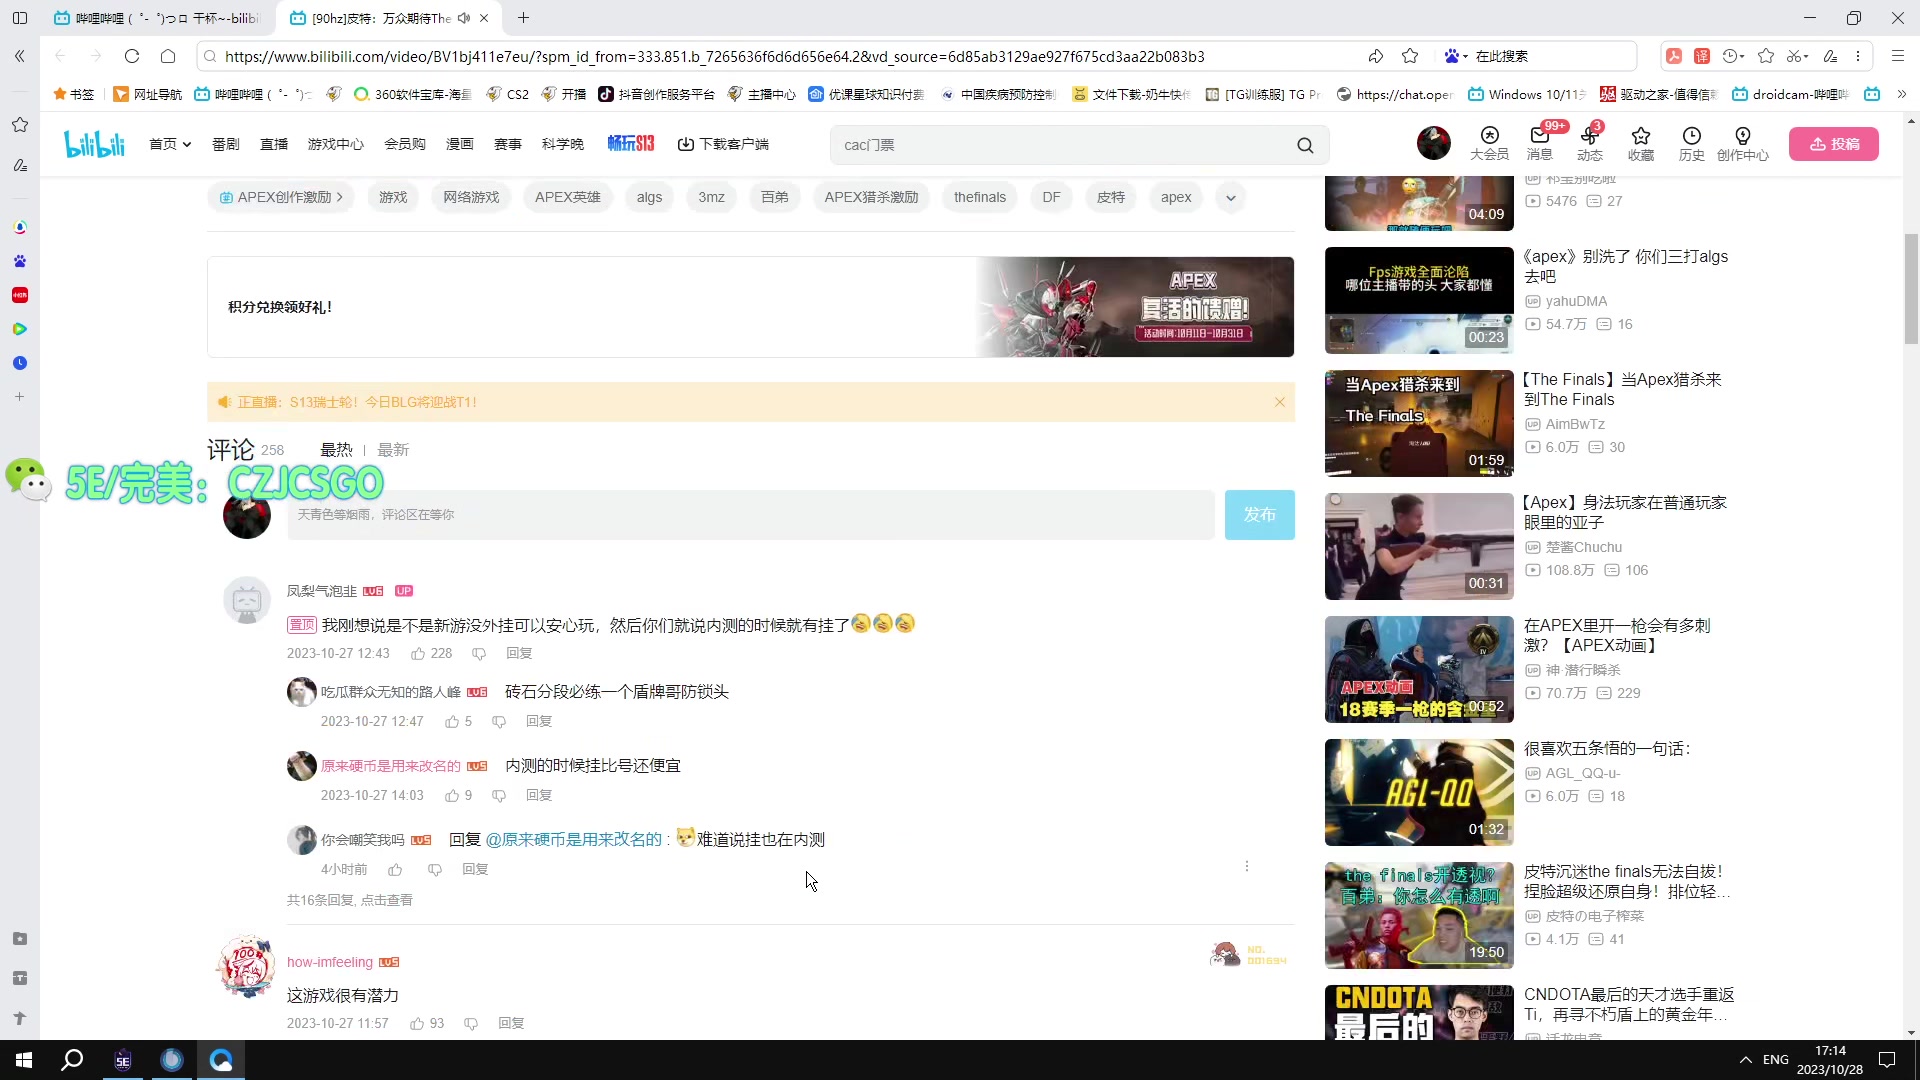Like the pinned comment by 凤梨气泡卅
1920x1080 pixels.
[421, 653]
